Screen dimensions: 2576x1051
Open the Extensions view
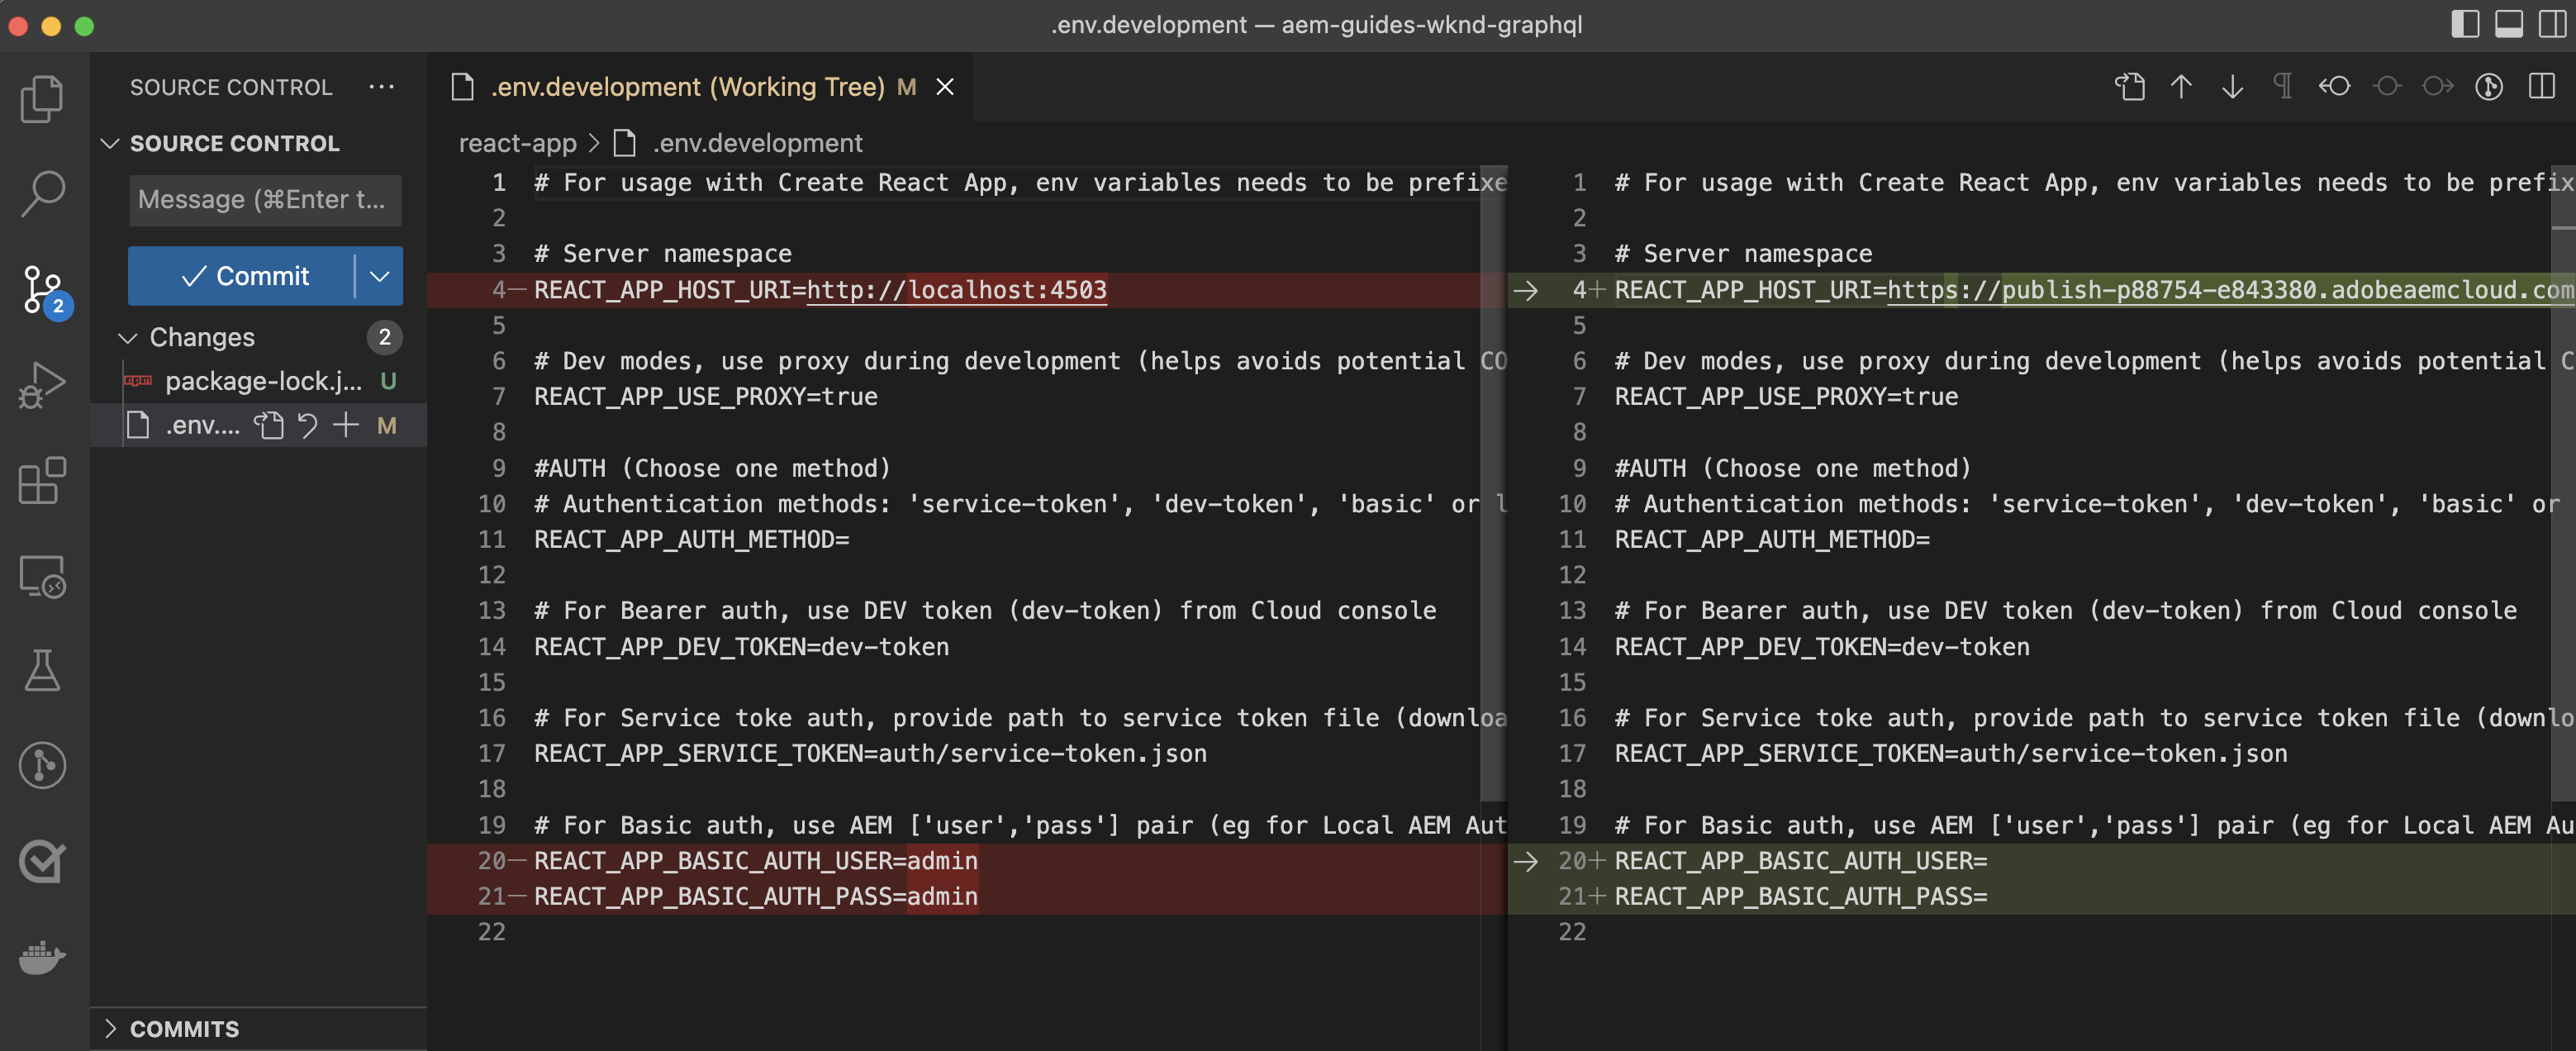tap(42, 481)
